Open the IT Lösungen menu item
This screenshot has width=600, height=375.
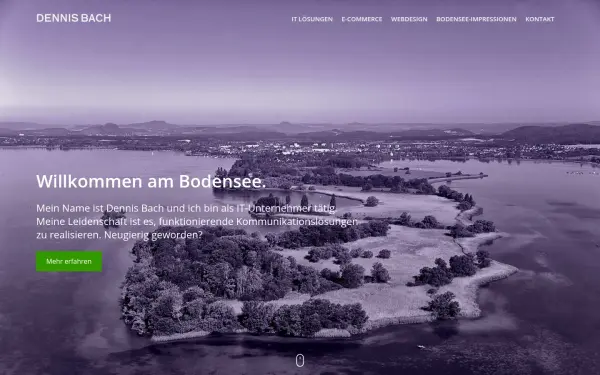[x=312, y=19]
